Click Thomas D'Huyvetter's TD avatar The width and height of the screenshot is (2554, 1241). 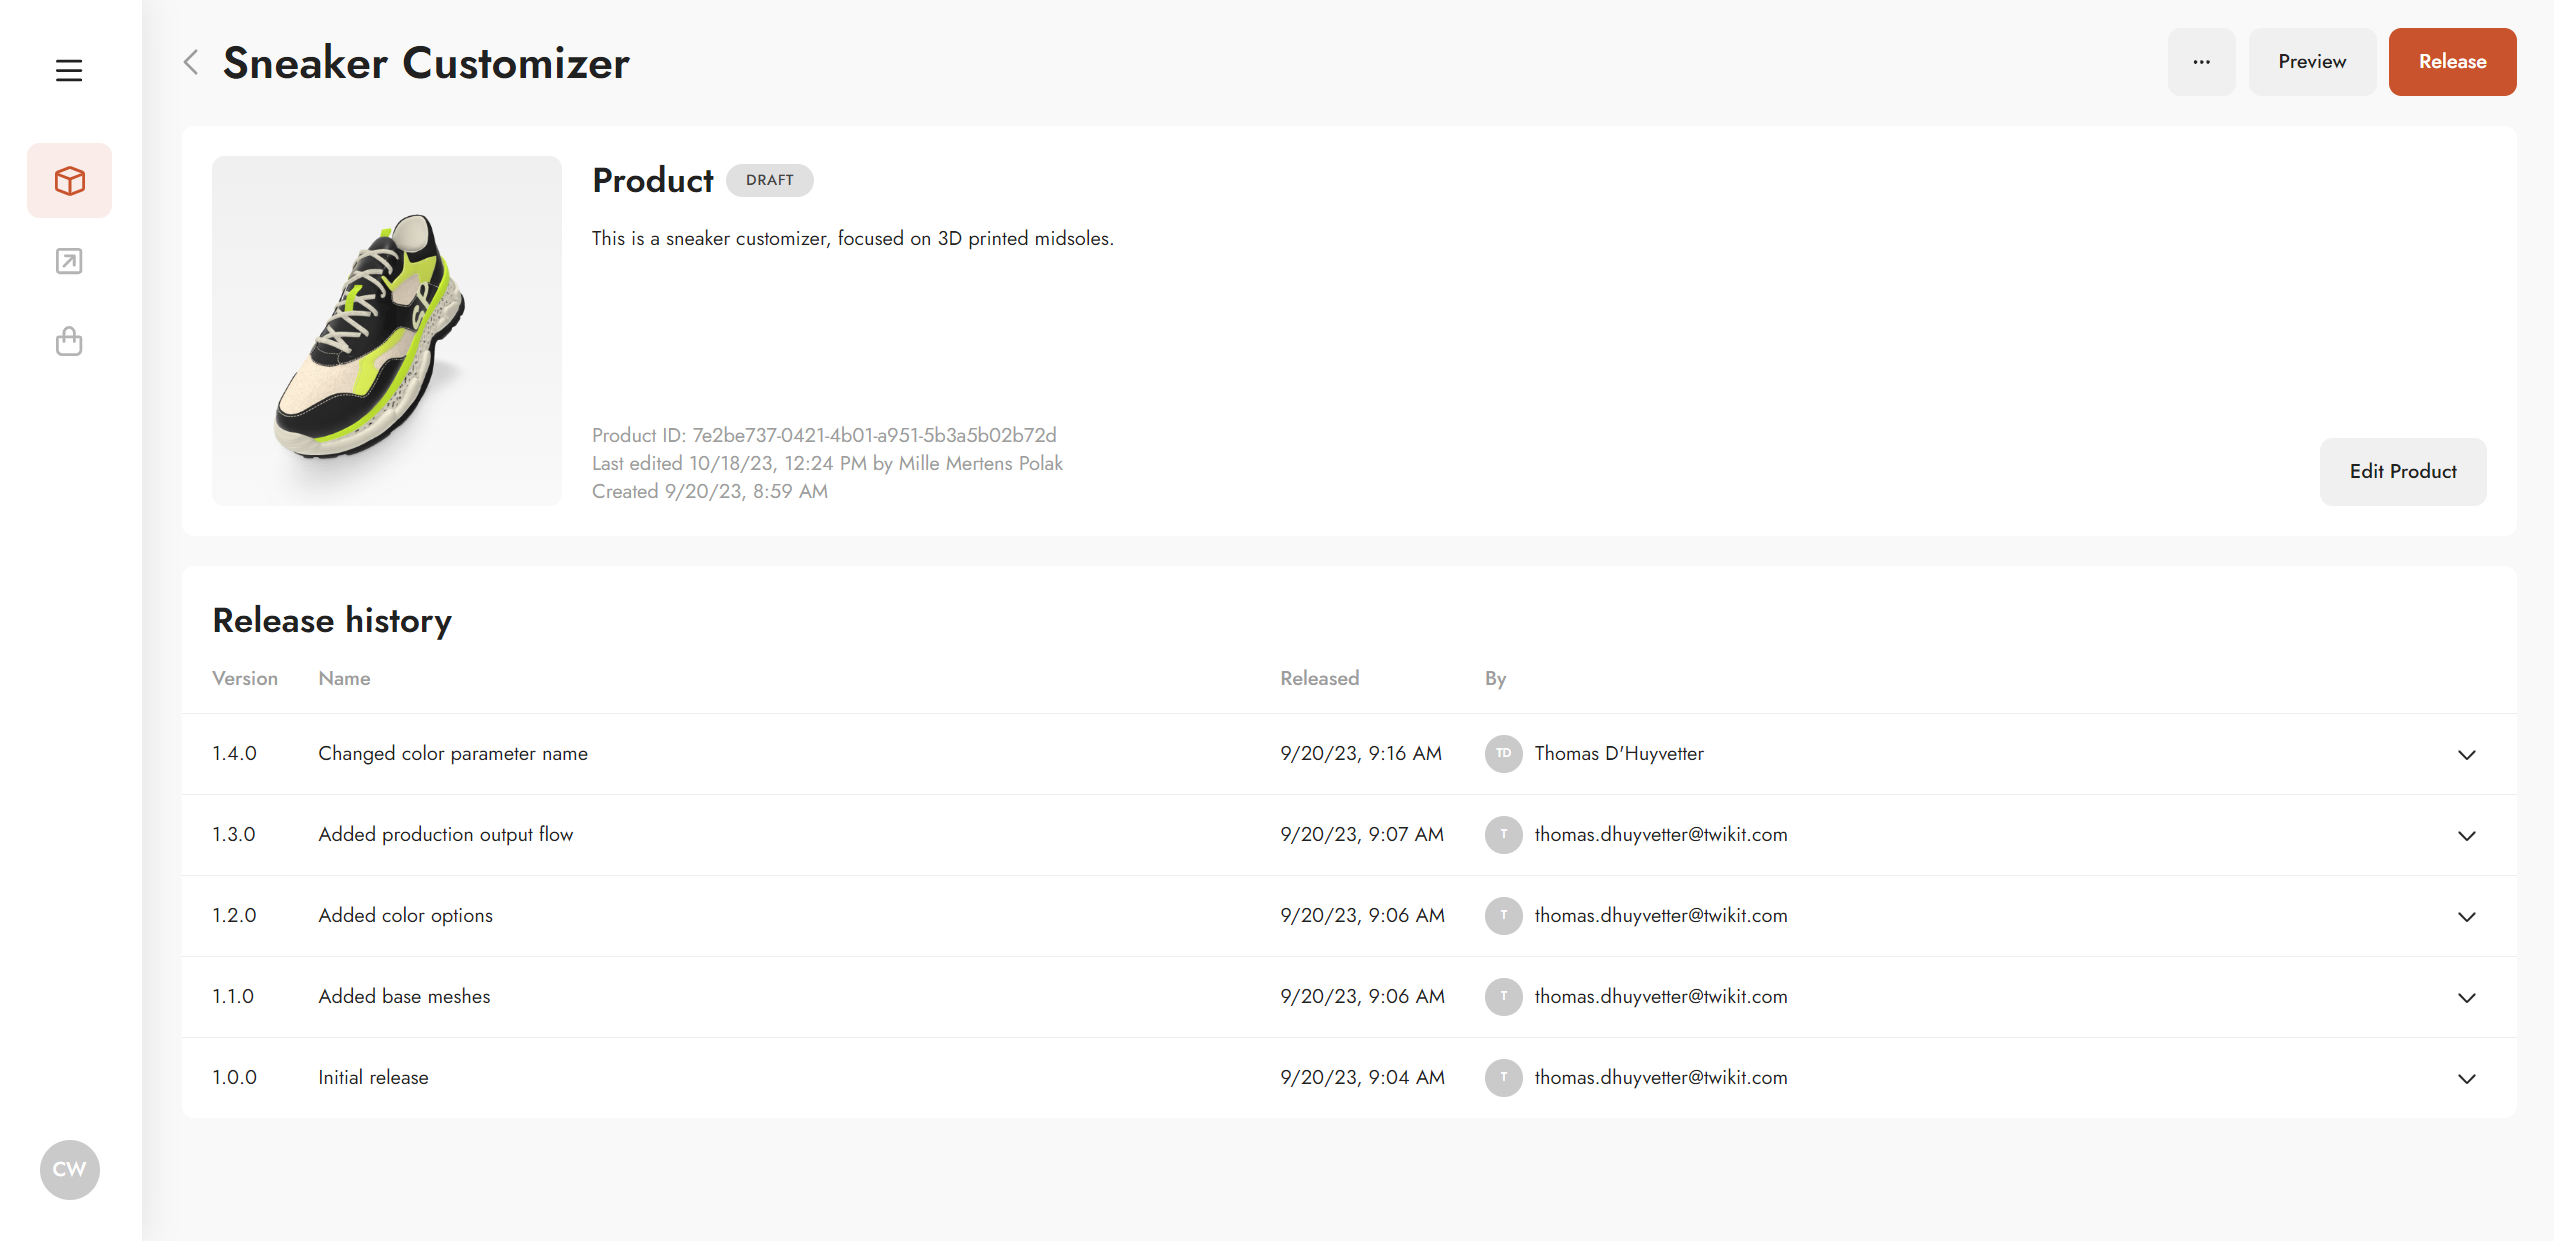coord(1503,754)
